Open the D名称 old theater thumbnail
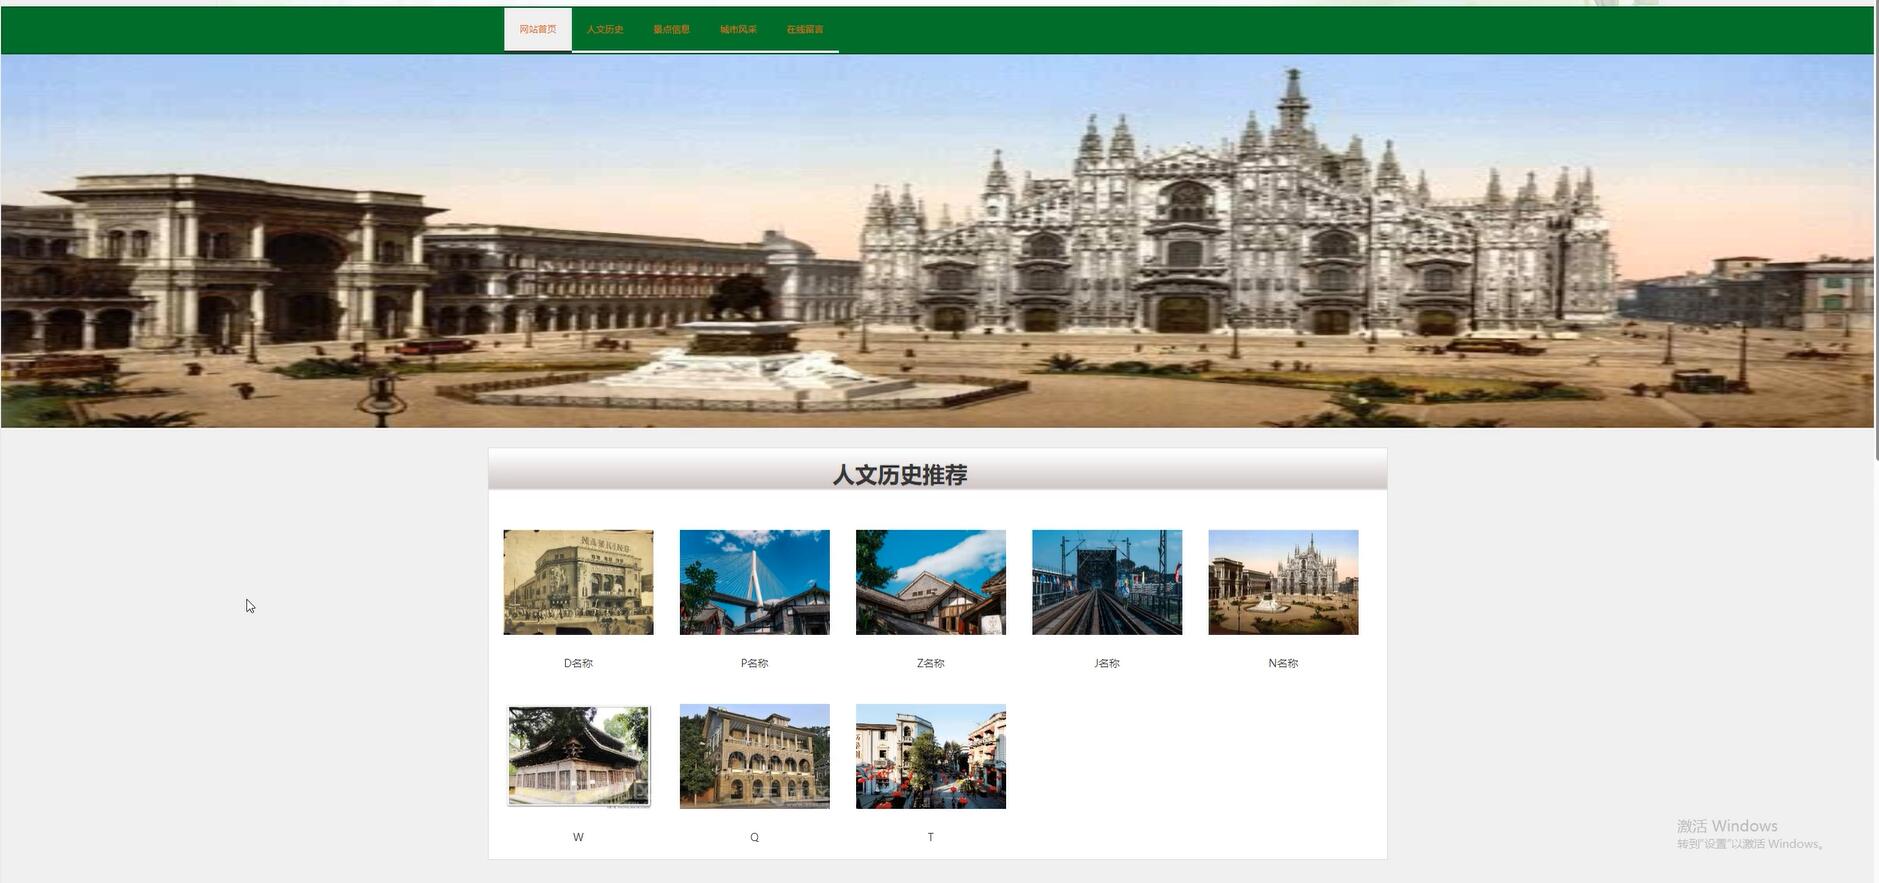This screenshot has height=883, width=1879. (x=578, y=582)
